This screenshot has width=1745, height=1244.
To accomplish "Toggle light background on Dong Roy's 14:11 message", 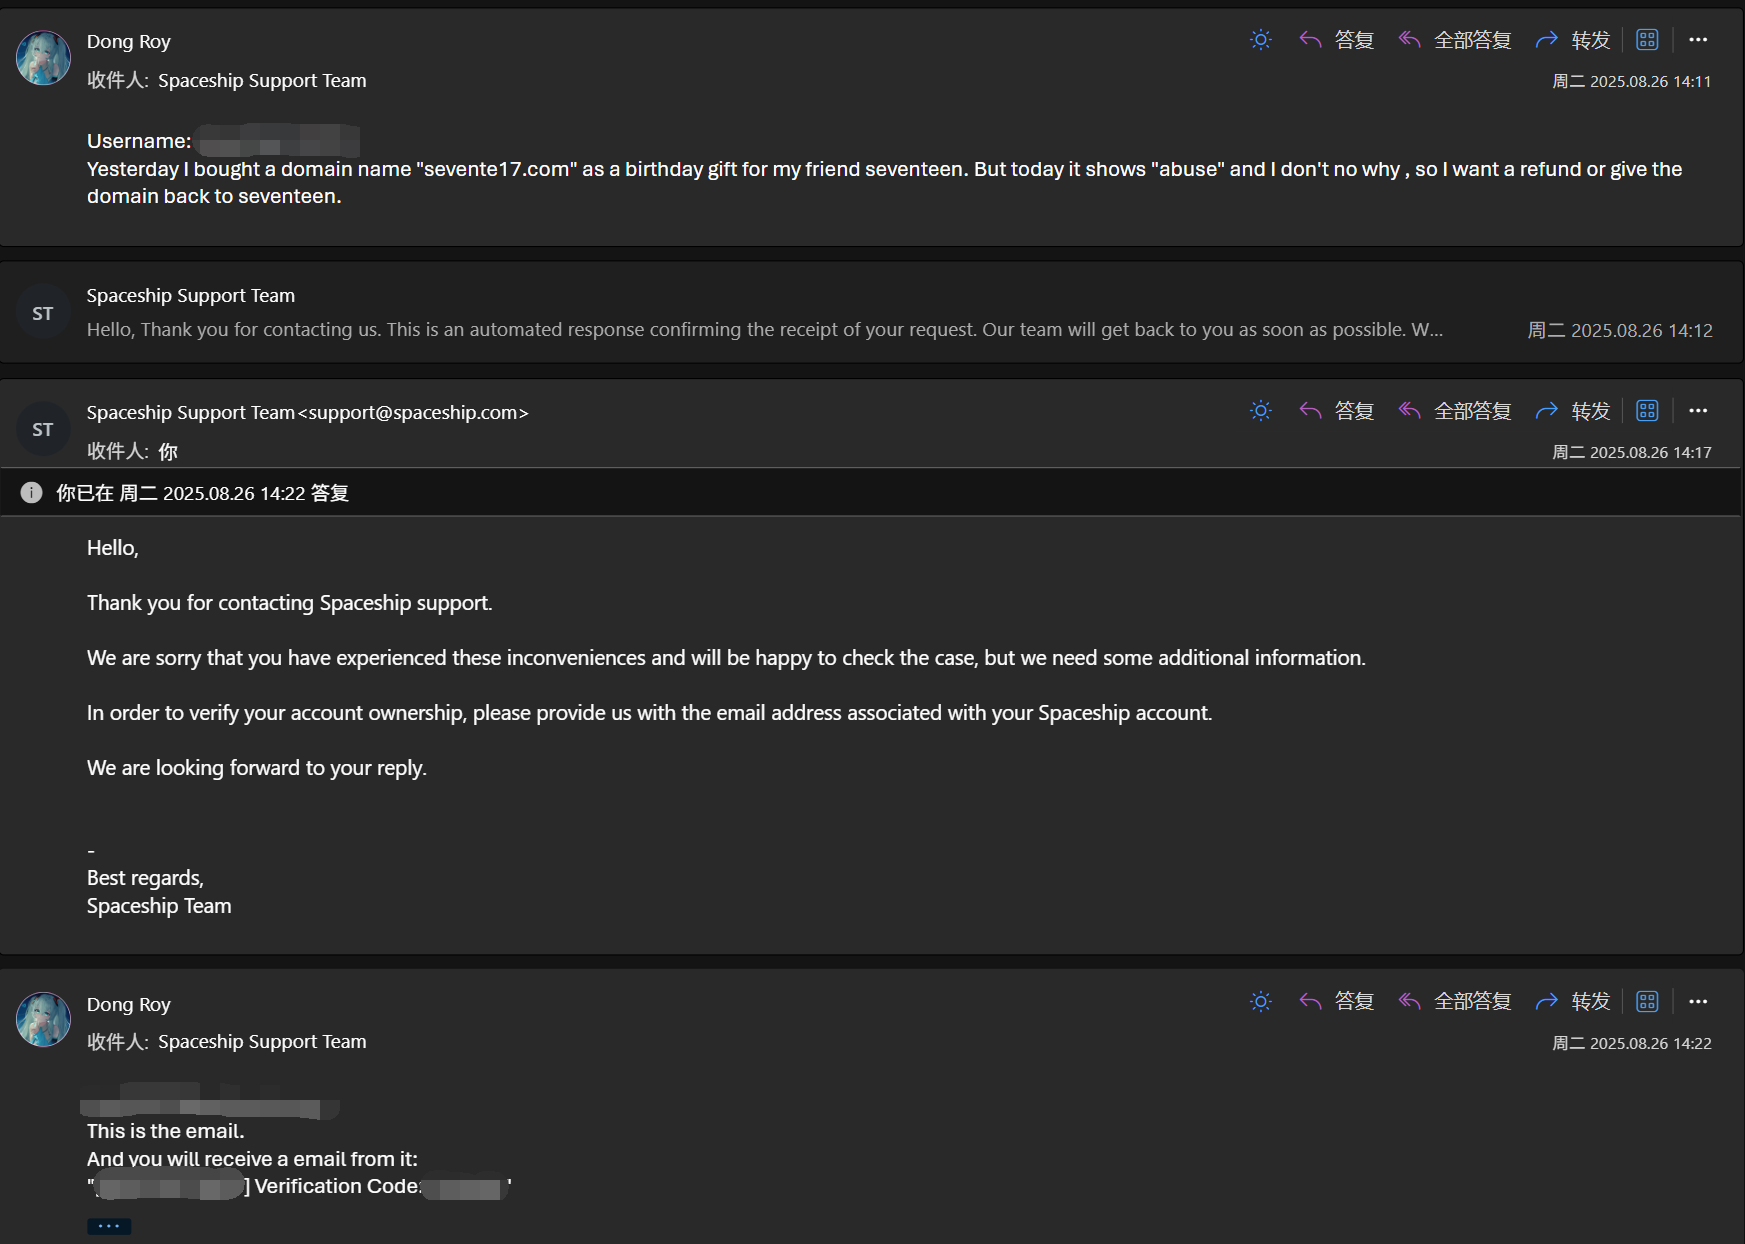I will (x=1261, y=40).
